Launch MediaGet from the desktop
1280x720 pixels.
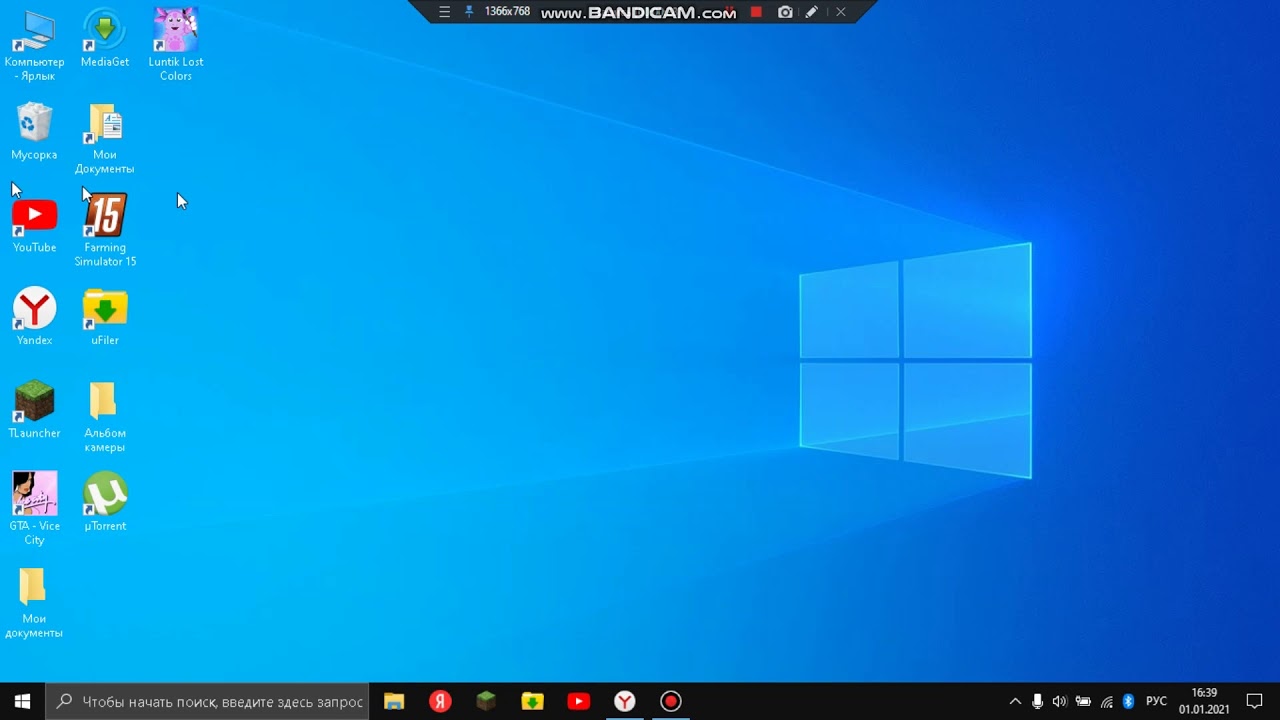[105, 39]
